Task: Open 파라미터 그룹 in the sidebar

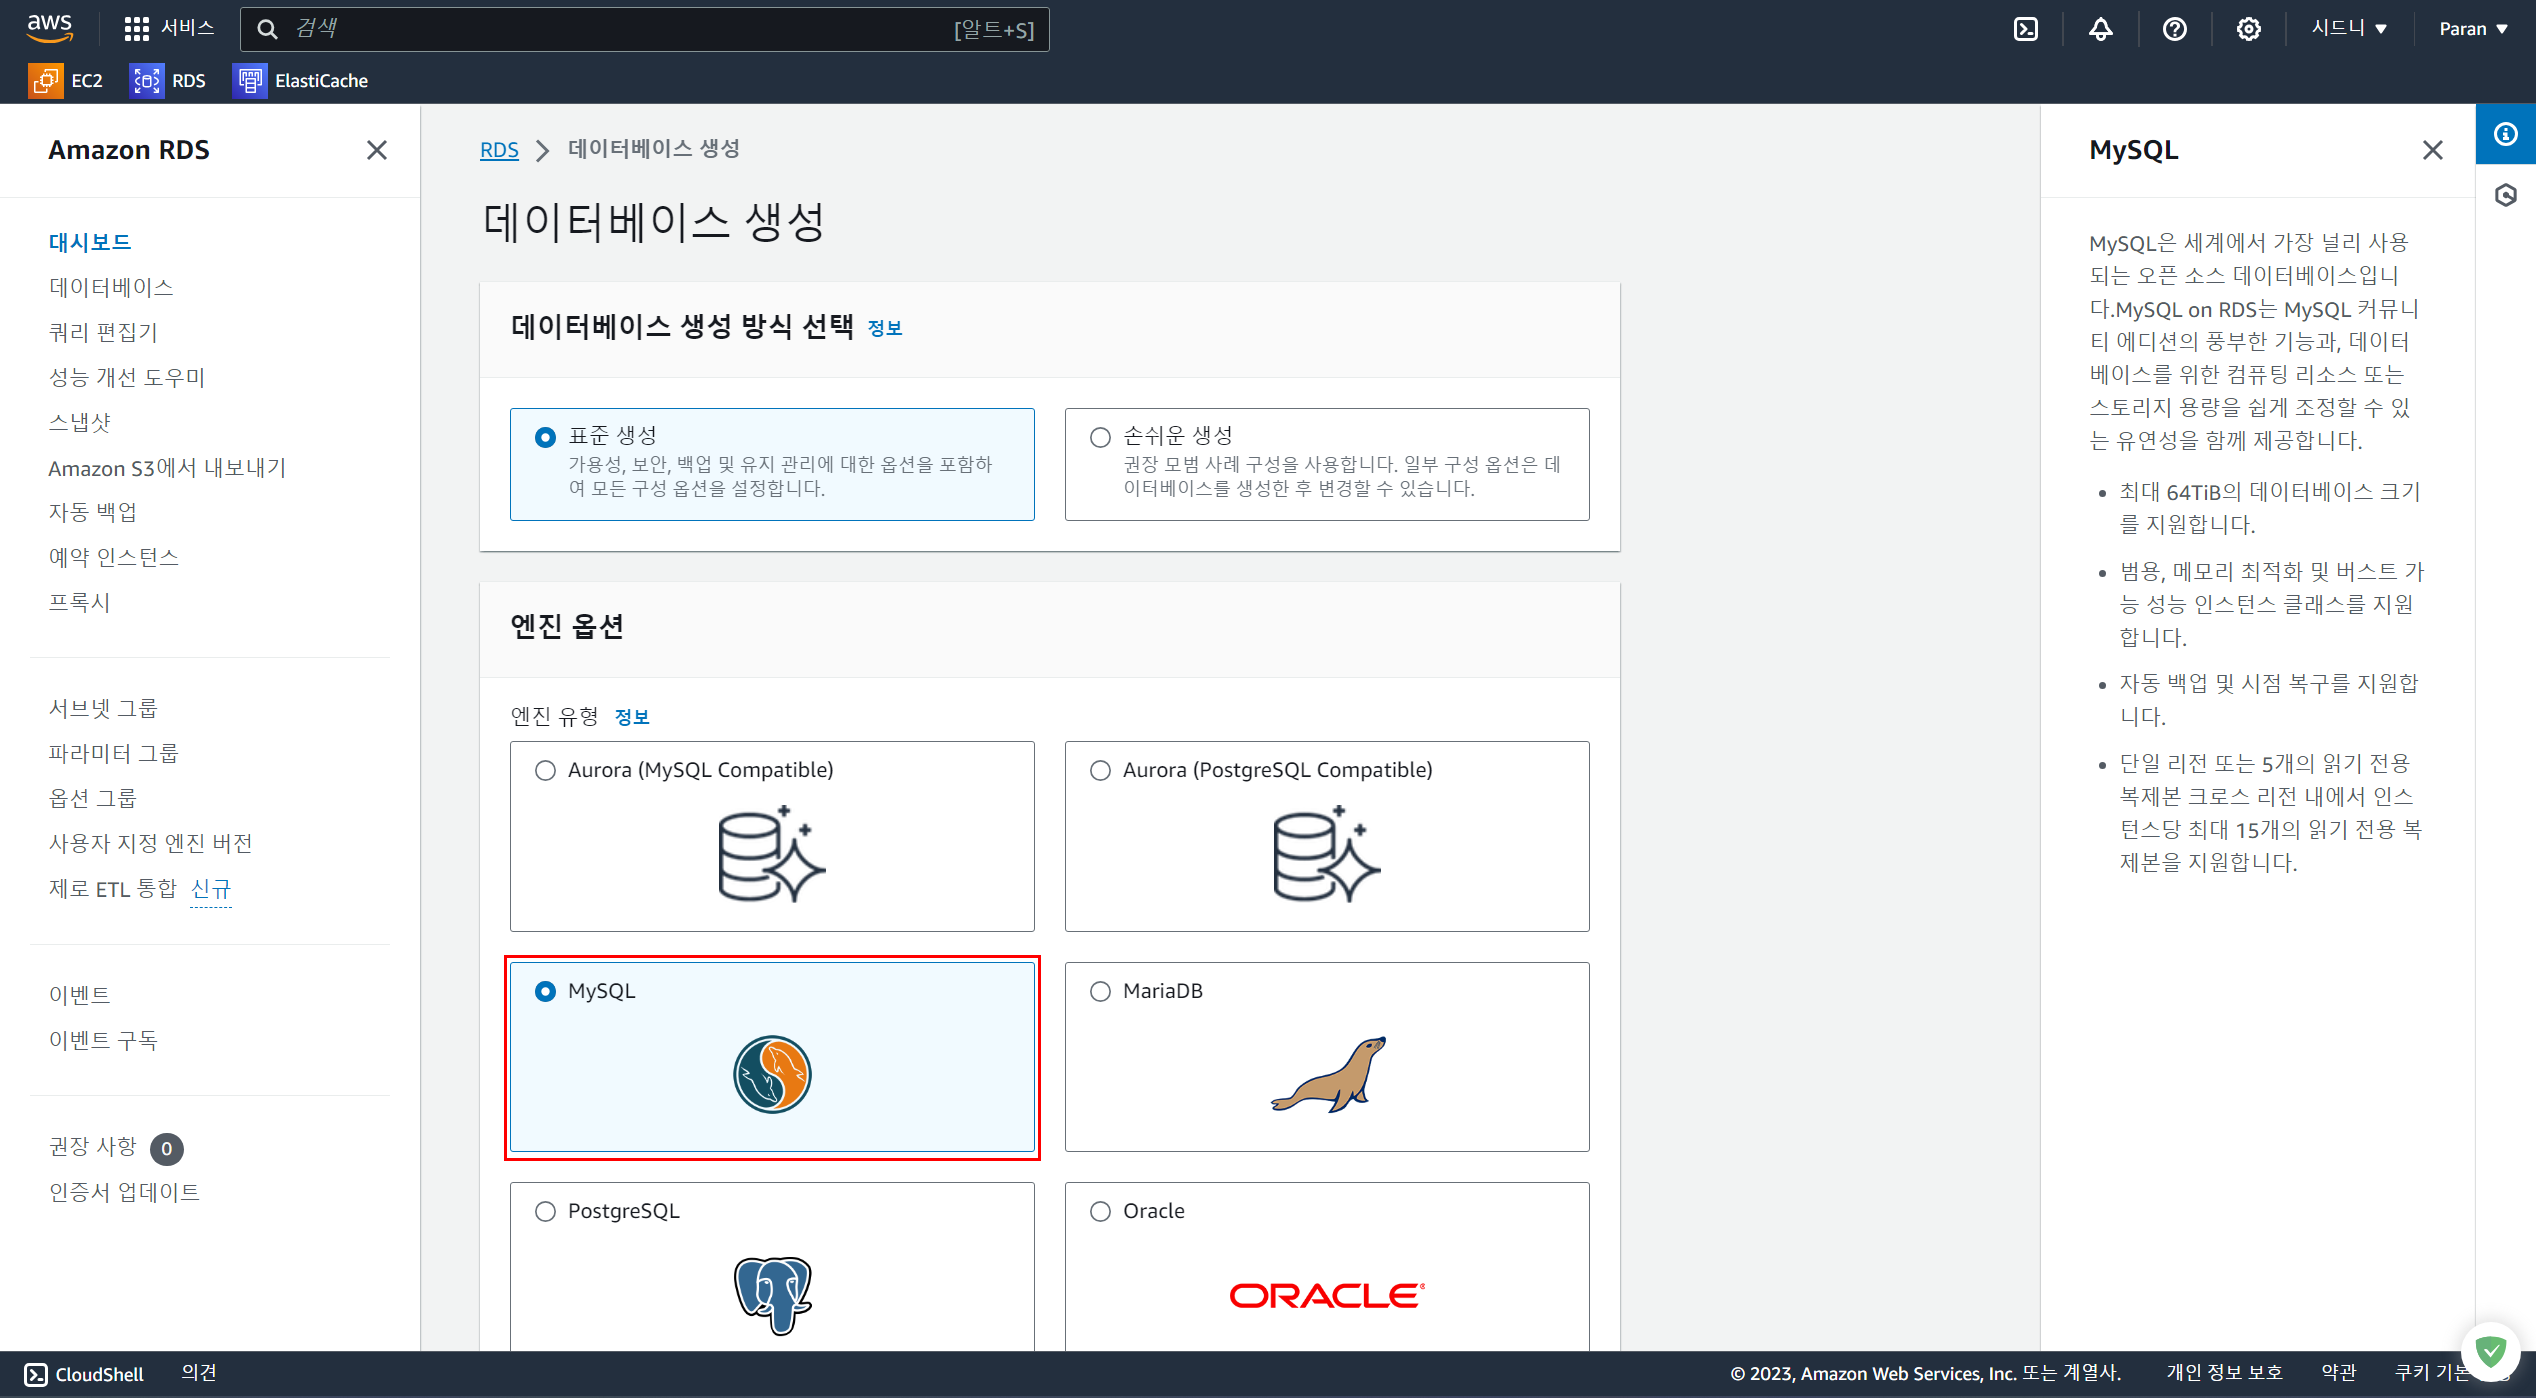Action: coord(114,753)
